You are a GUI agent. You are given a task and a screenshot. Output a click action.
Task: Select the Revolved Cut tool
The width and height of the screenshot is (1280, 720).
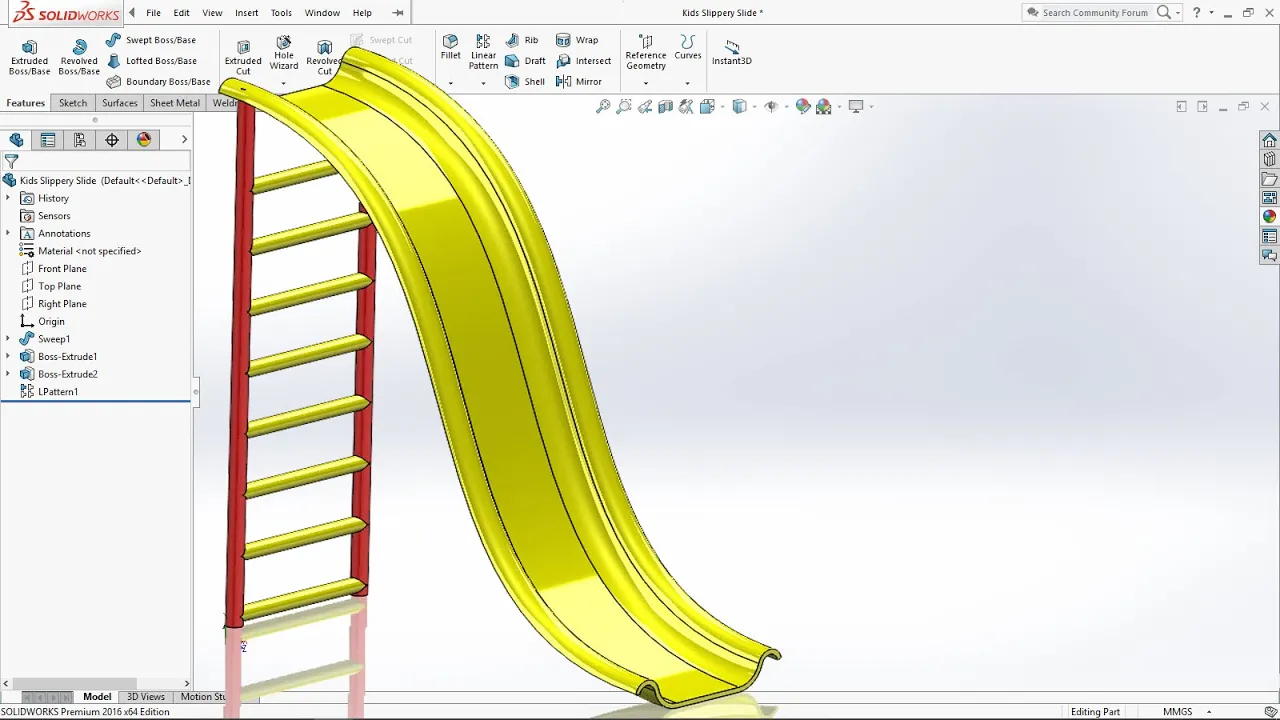[324, 58]
